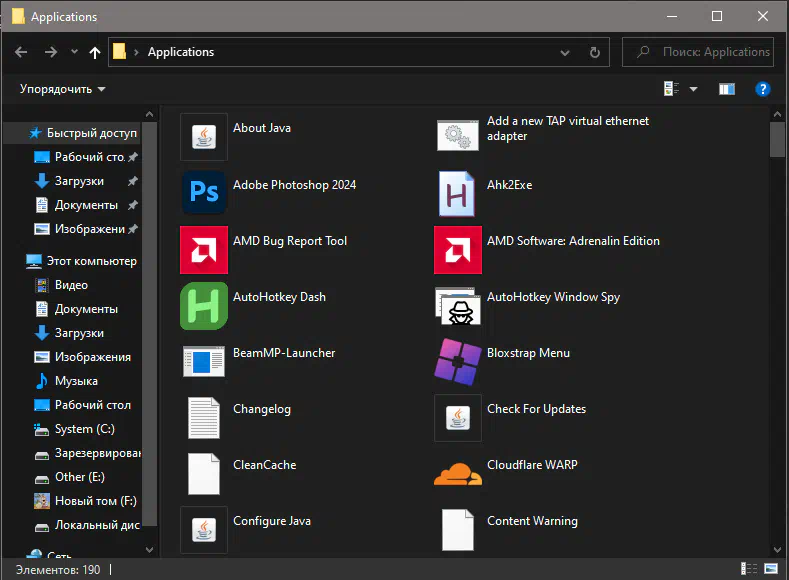Go forward in folder history
789x580 pixels.
click(x=51, y=52)
